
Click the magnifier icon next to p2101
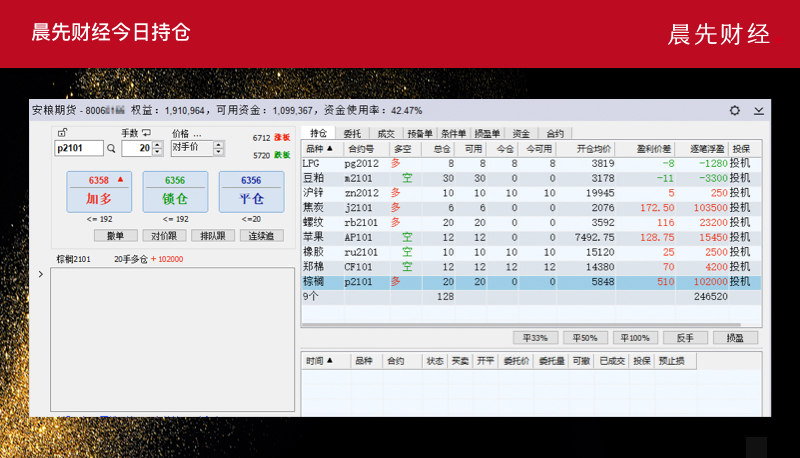click(x=111, y=148)
